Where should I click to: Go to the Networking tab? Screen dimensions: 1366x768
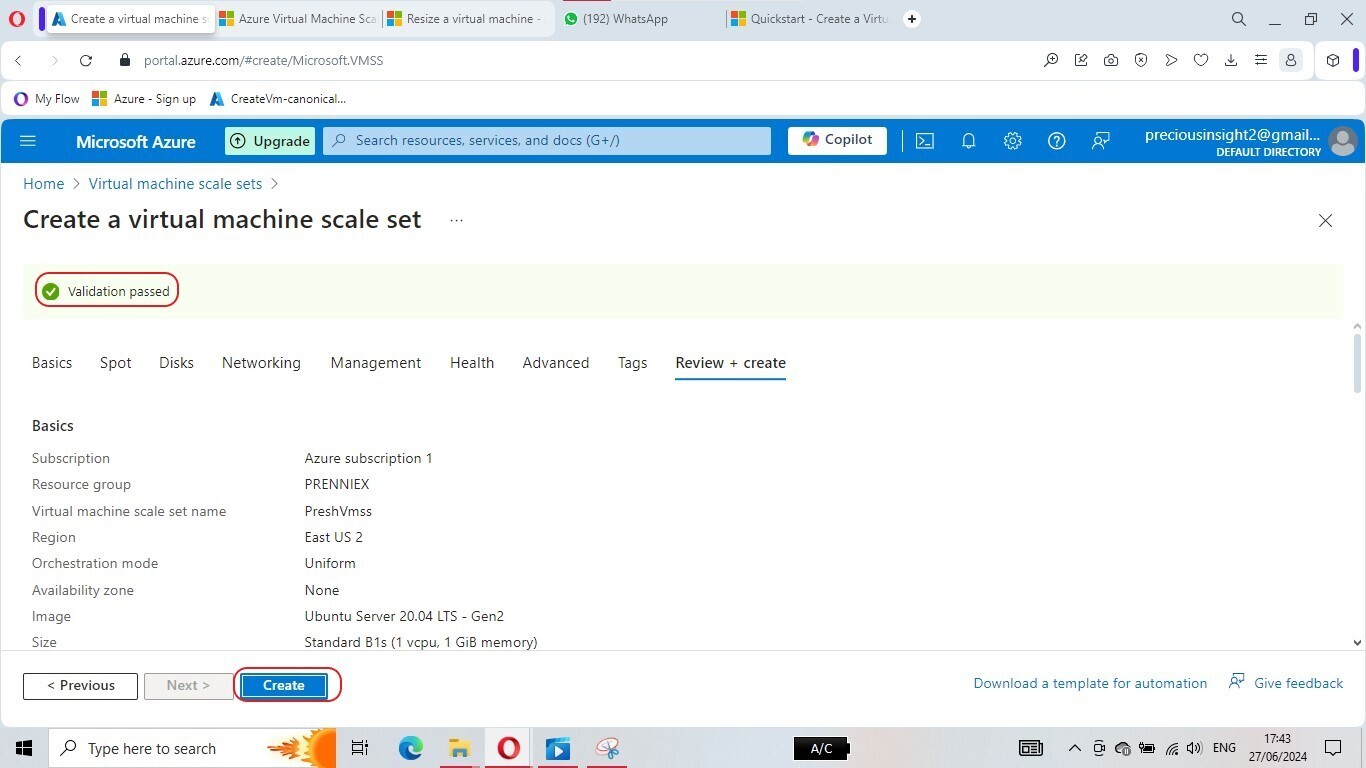[x=261, y=363]
